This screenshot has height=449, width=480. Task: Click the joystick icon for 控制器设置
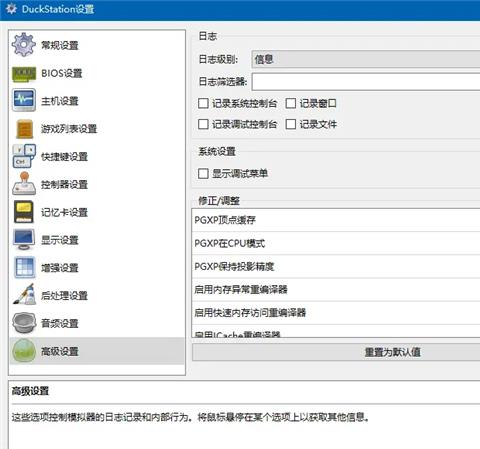24,184
